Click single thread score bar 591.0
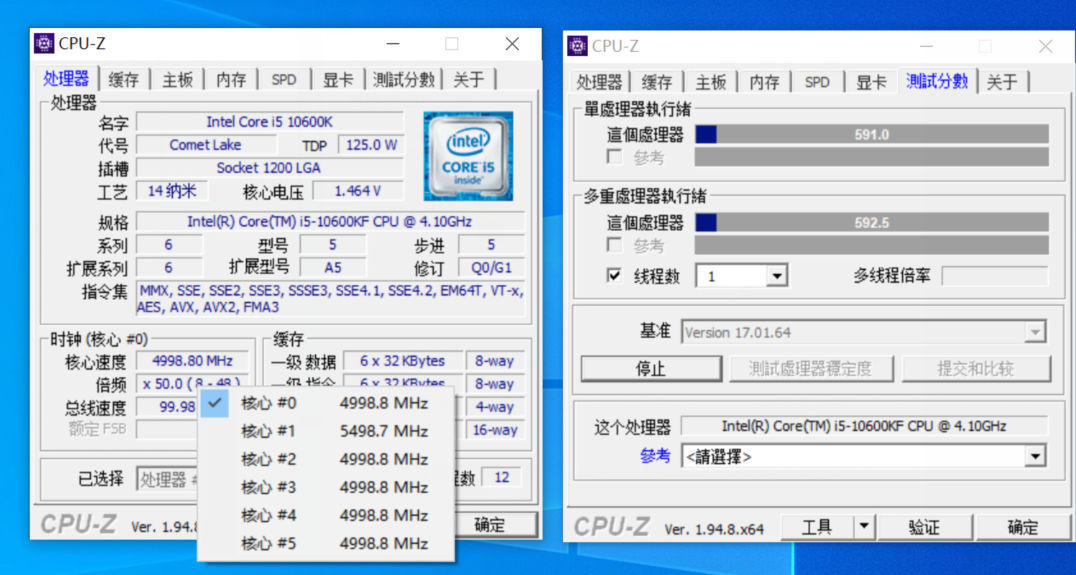Image resolution: width=1076 pixels, height=575 pixels. (872, 134)
